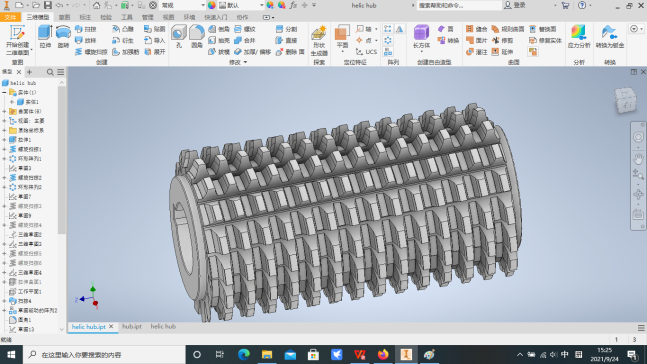The height and width of the screenshot is (364, 647).
Task: Click the Box (长方体) freeform tool
Action: (x=421, y=37)
